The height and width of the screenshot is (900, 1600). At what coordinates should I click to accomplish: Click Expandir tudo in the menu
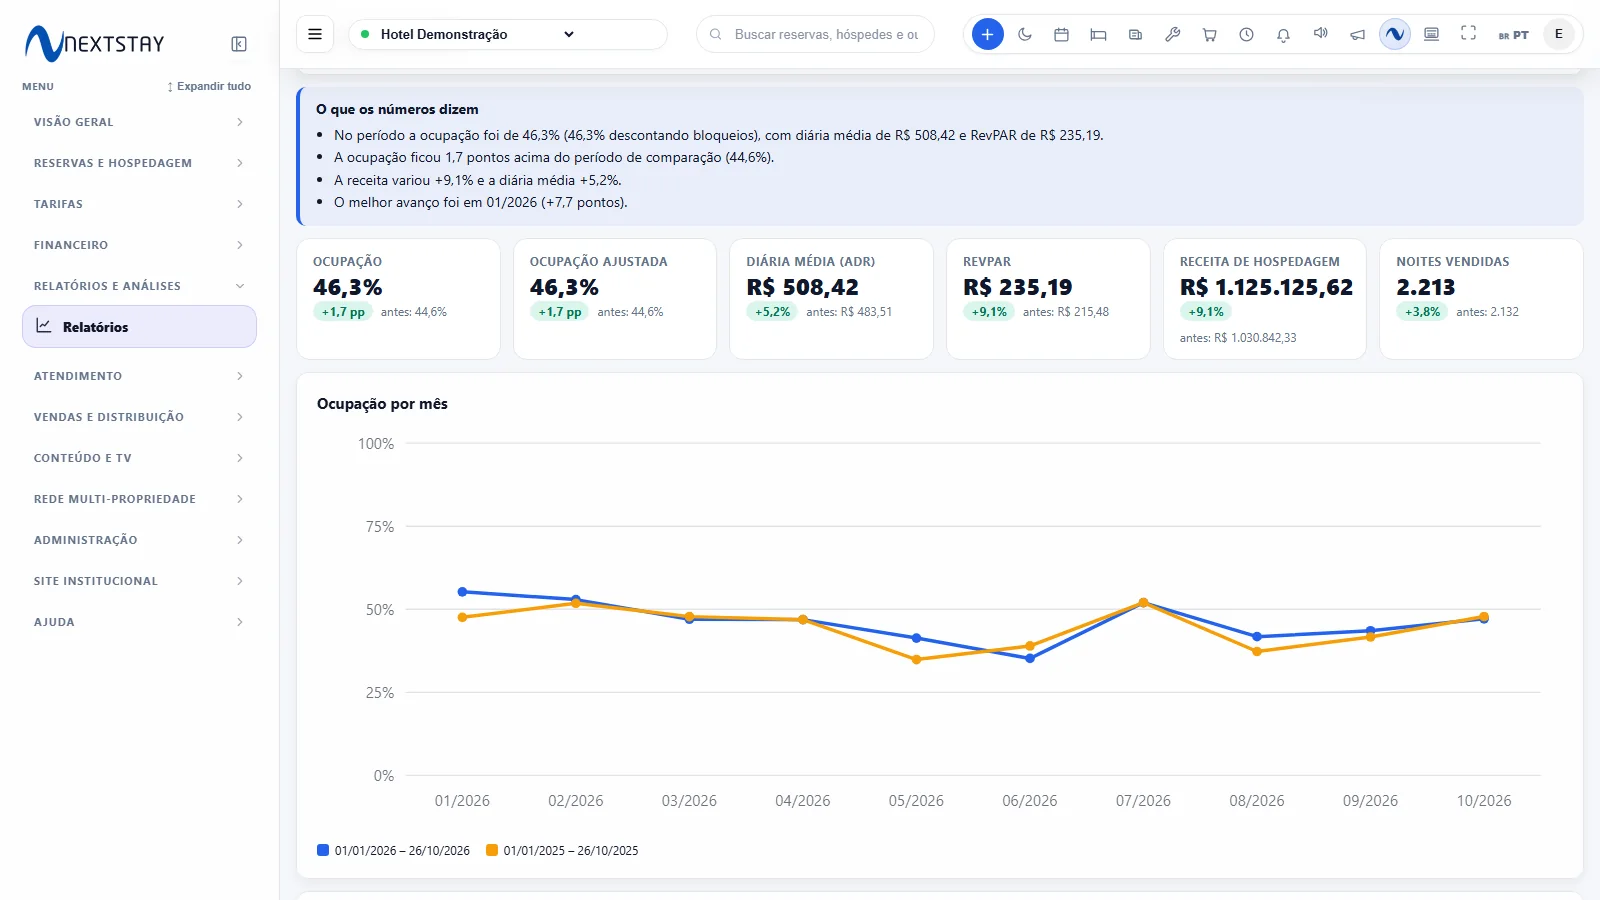(209, 86)
